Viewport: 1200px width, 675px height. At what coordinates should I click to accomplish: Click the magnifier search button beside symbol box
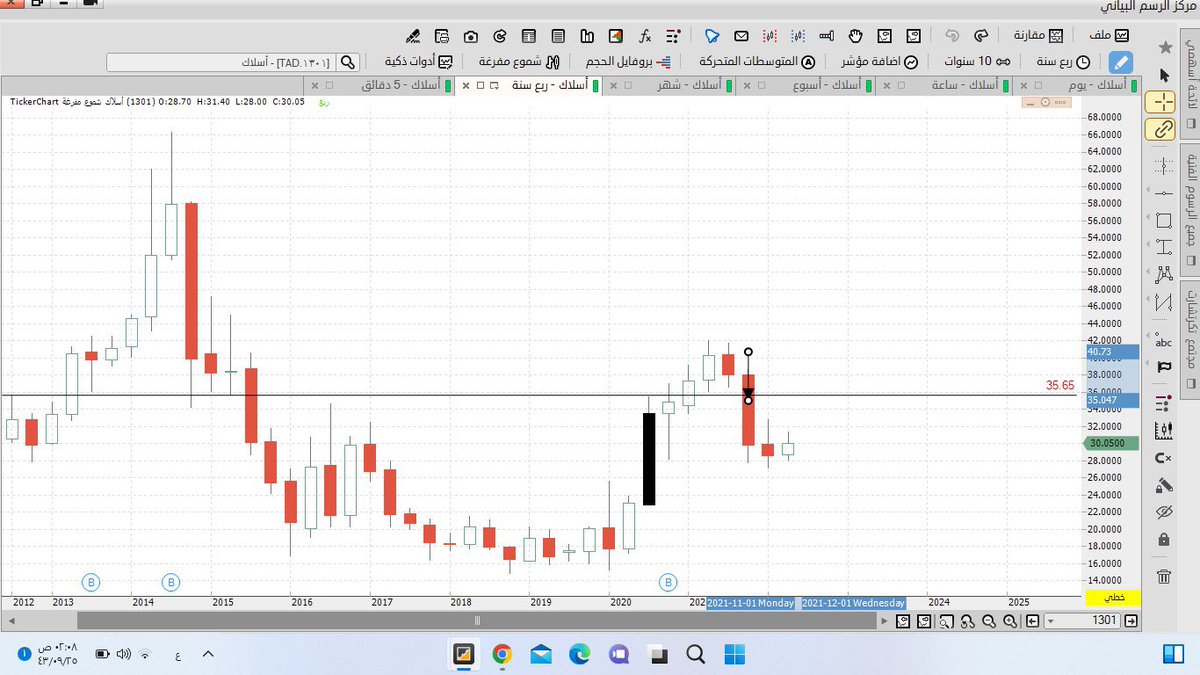(x=347, y=62)
